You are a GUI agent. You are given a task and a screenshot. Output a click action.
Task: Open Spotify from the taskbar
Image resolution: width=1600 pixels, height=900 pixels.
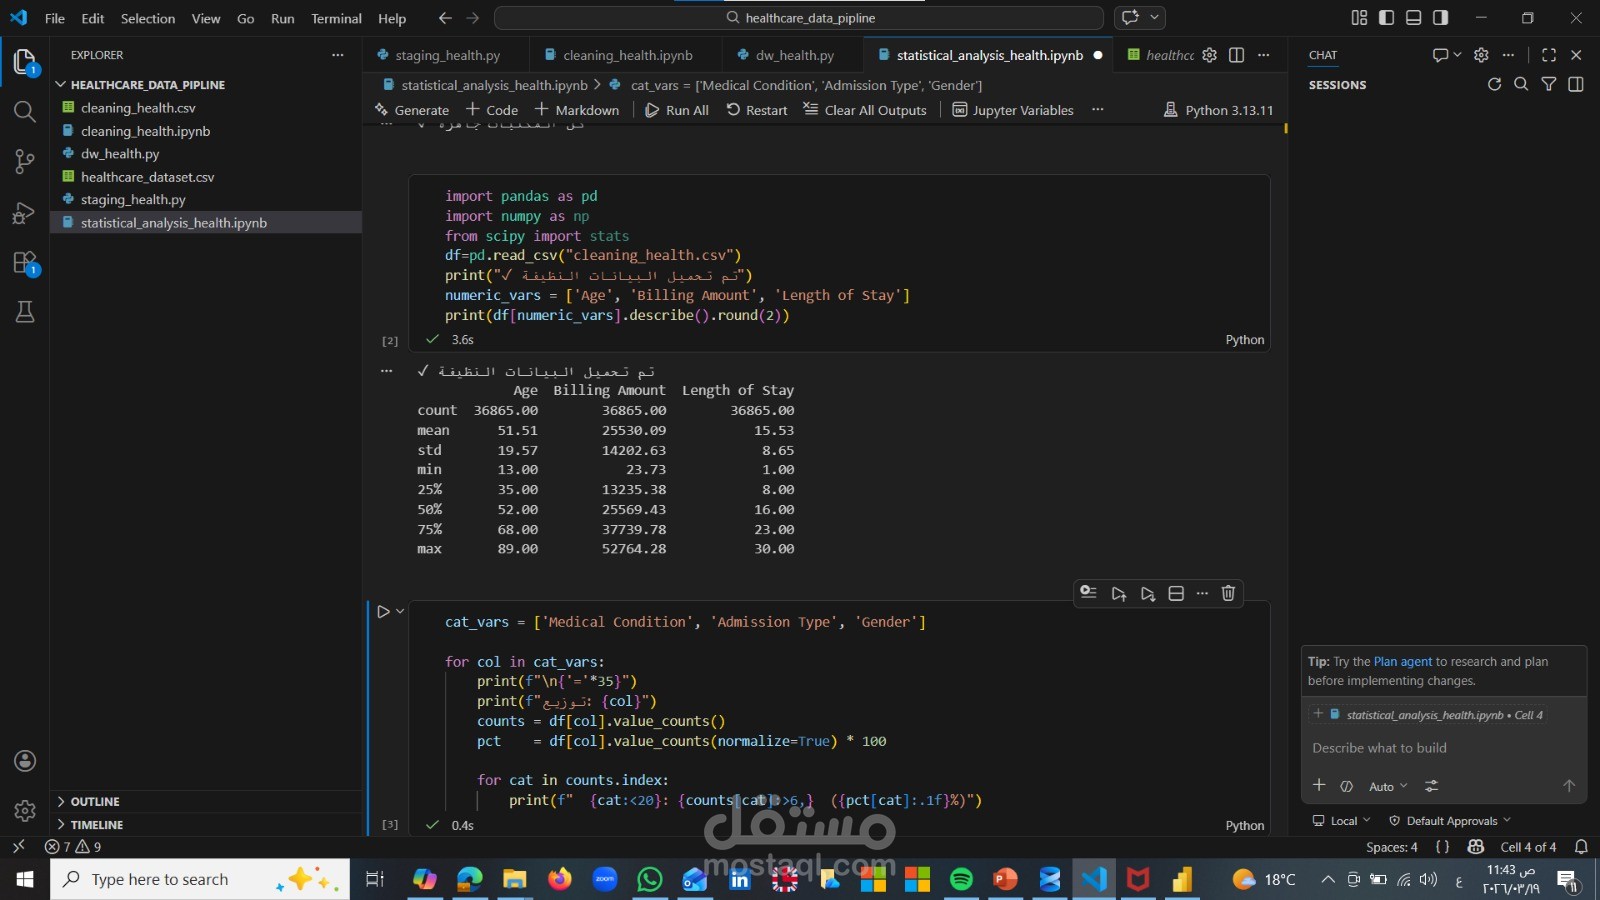[x=961, y=879]
